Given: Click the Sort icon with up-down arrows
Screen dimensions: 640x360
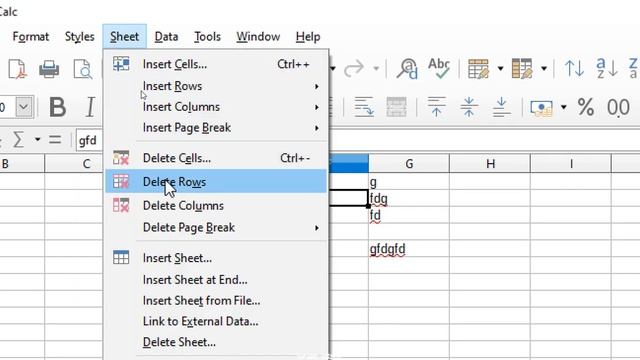Looking at the screenshot, I should (x=574, y=68).
